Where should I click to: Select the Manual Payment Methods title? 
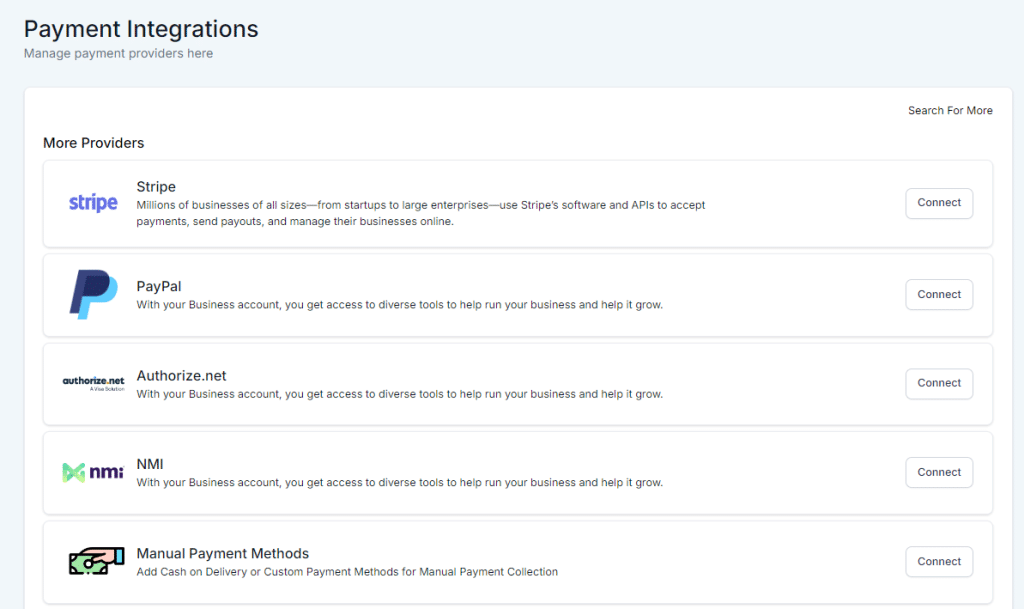click(223, 554)
